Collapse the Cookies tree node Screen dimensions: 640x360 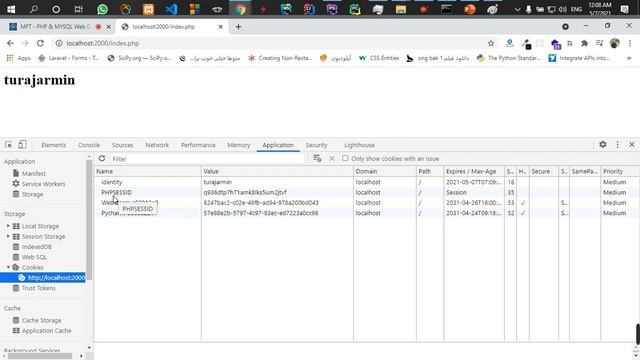(x=8, y=267)
